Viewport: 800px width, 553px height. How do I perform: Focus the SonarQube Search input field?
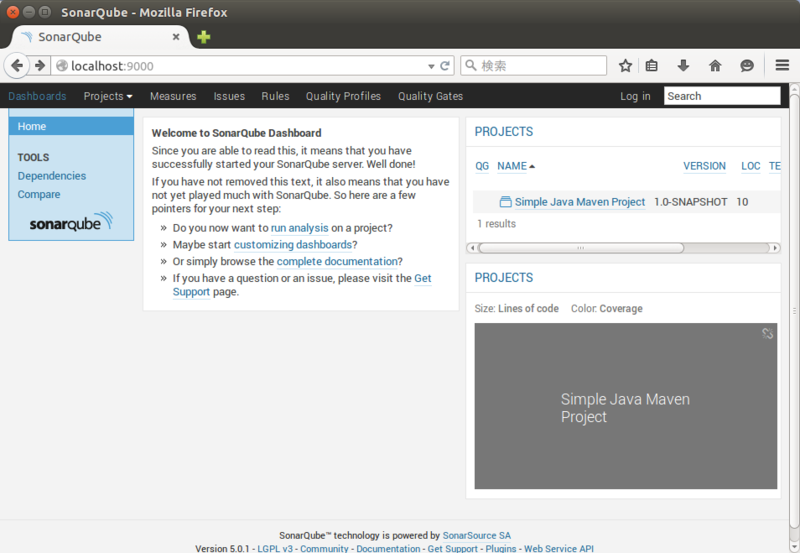[722, 96]
